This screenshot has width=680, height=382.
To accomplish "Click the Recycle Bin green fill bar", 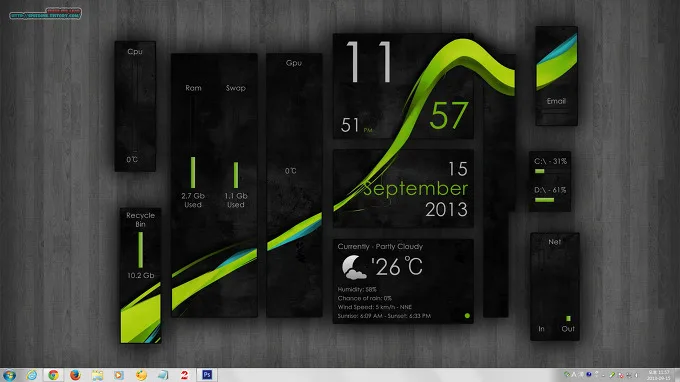I will click(141, 250).
